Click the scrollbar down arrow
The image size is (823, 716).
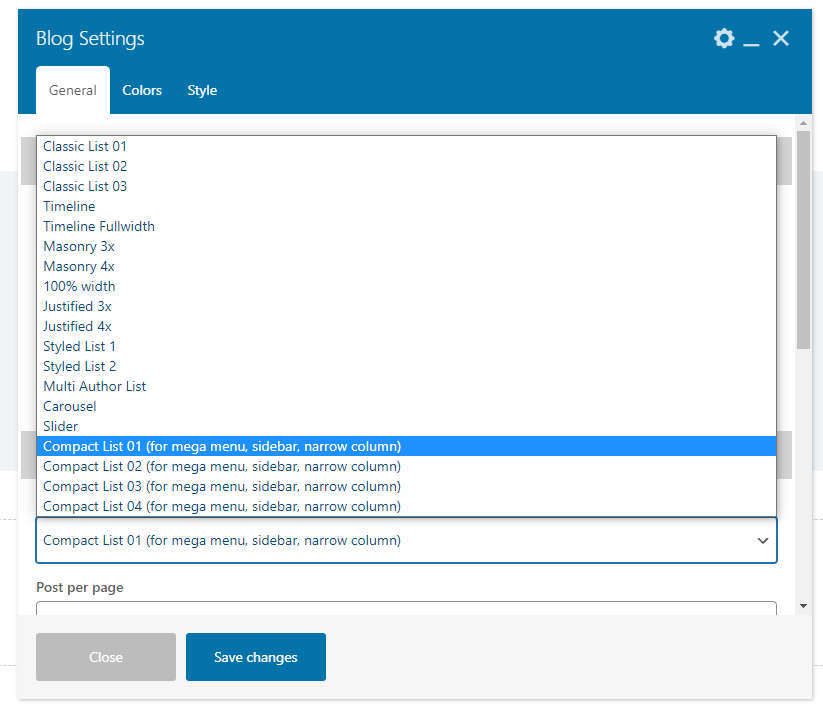[804, 606]
